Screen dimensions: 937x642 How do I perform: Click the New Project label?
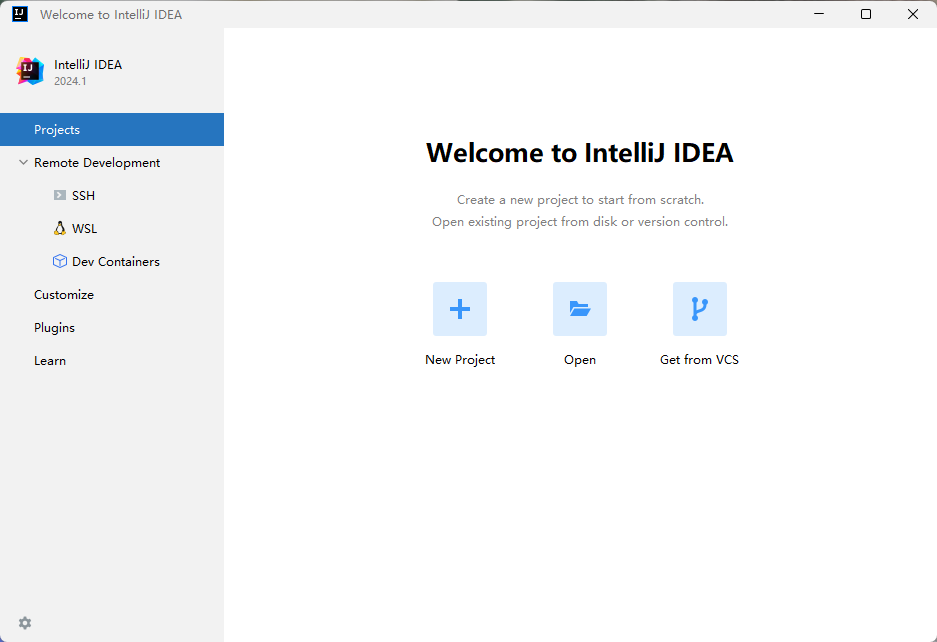(x=459, y=359)
